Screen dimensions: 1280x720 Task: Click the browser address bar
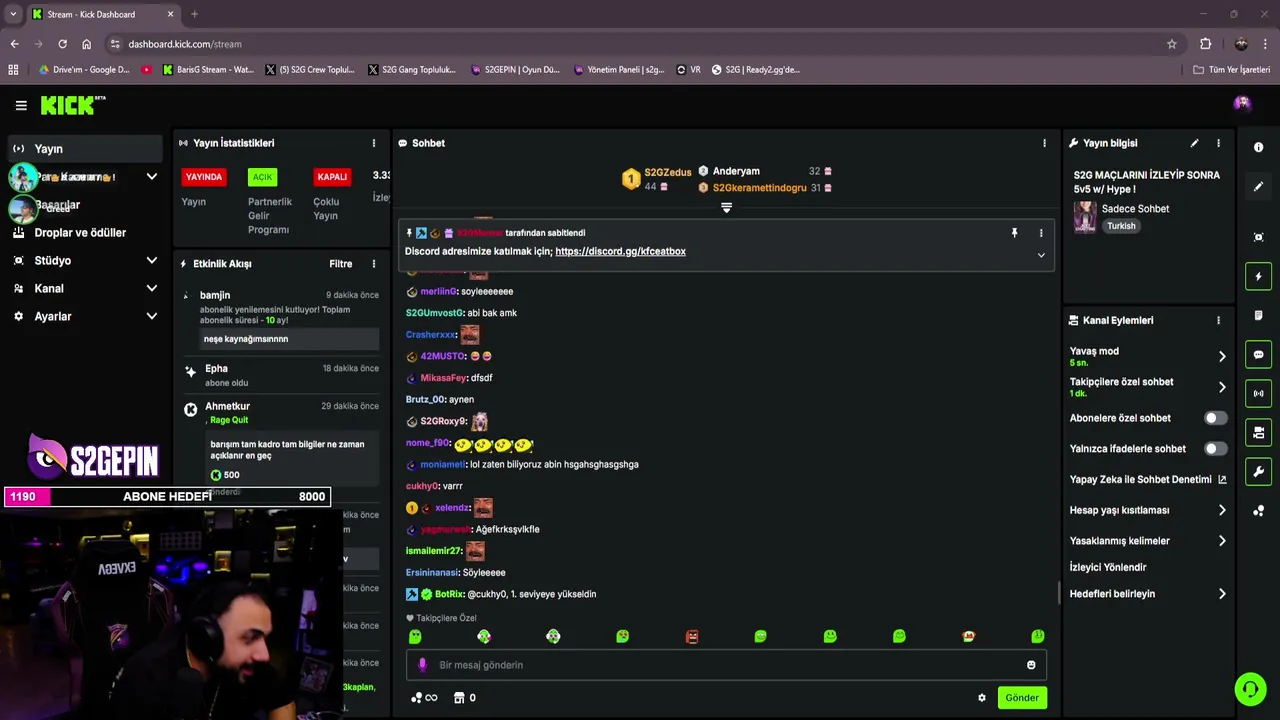pos(640,44)
